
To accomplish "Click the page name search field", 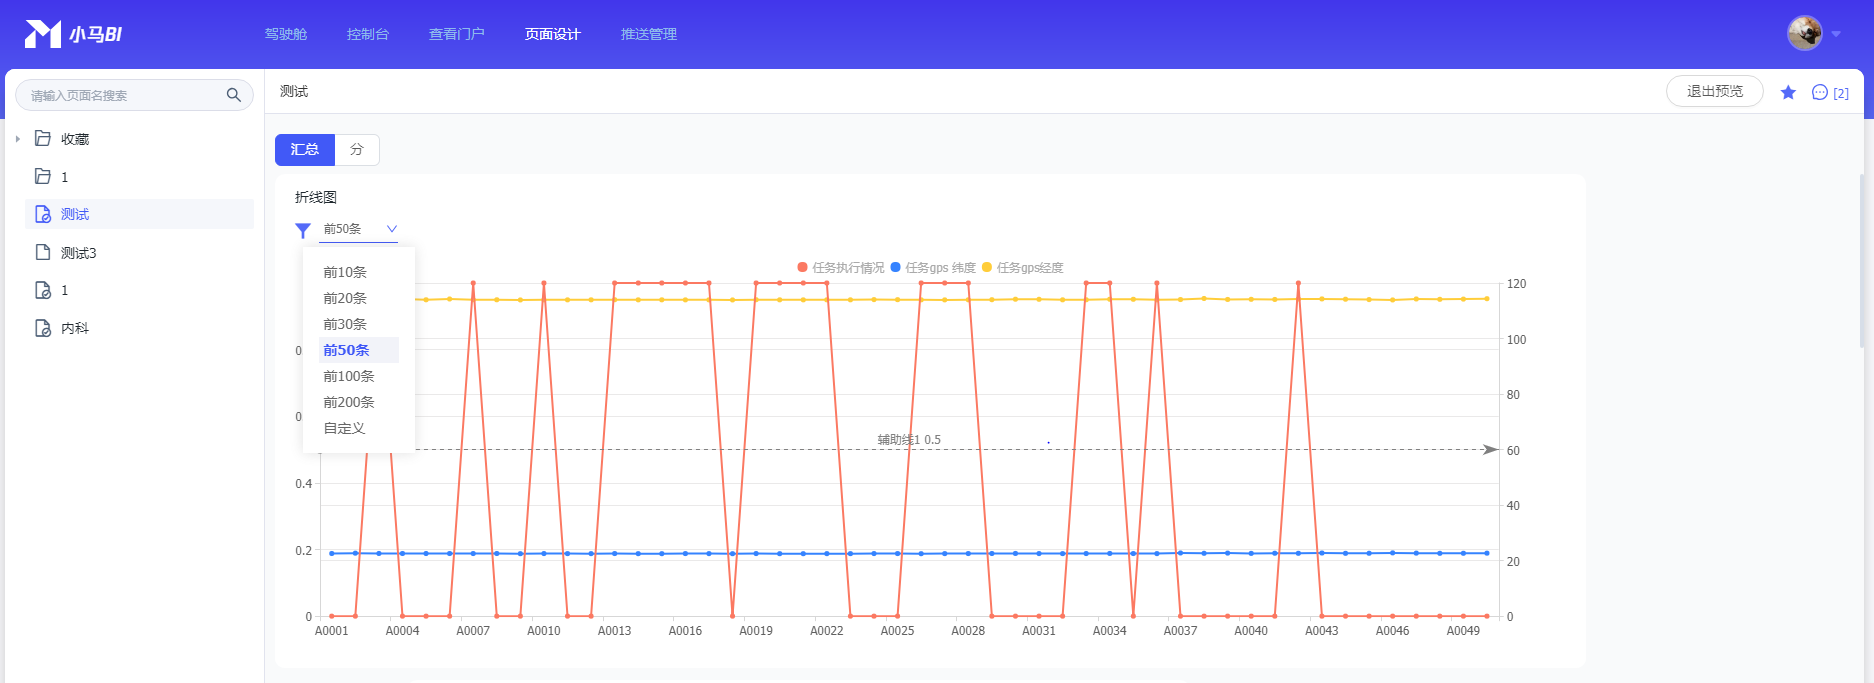I will (x=120, y=95).
